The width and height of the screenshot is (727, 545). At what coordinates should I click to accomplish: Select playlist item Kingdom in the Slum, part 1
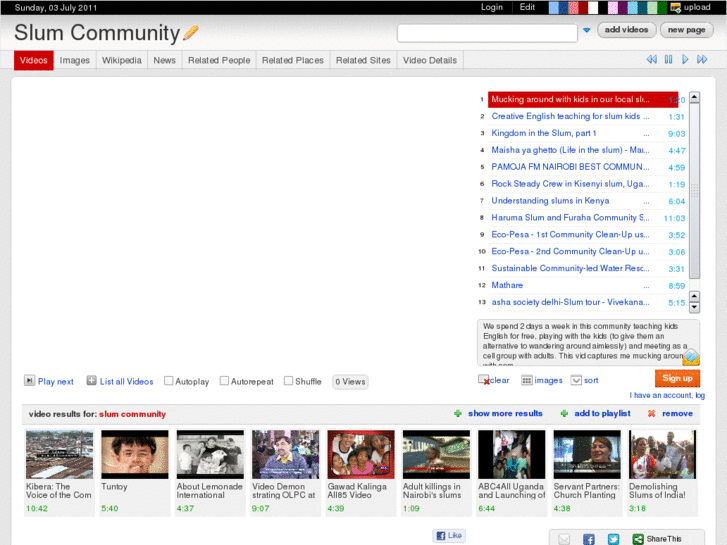[x=582, y=134]
